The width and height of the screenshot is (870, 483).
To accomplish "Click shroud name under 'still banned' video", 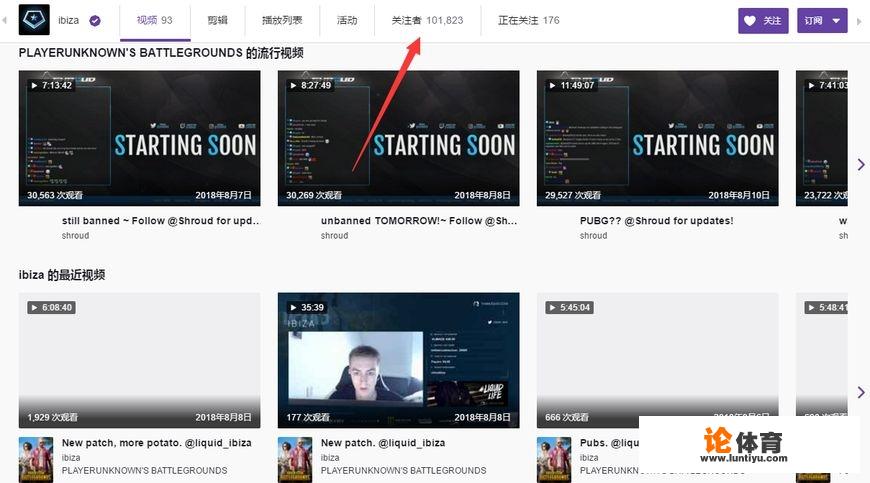I will (75, 236).
